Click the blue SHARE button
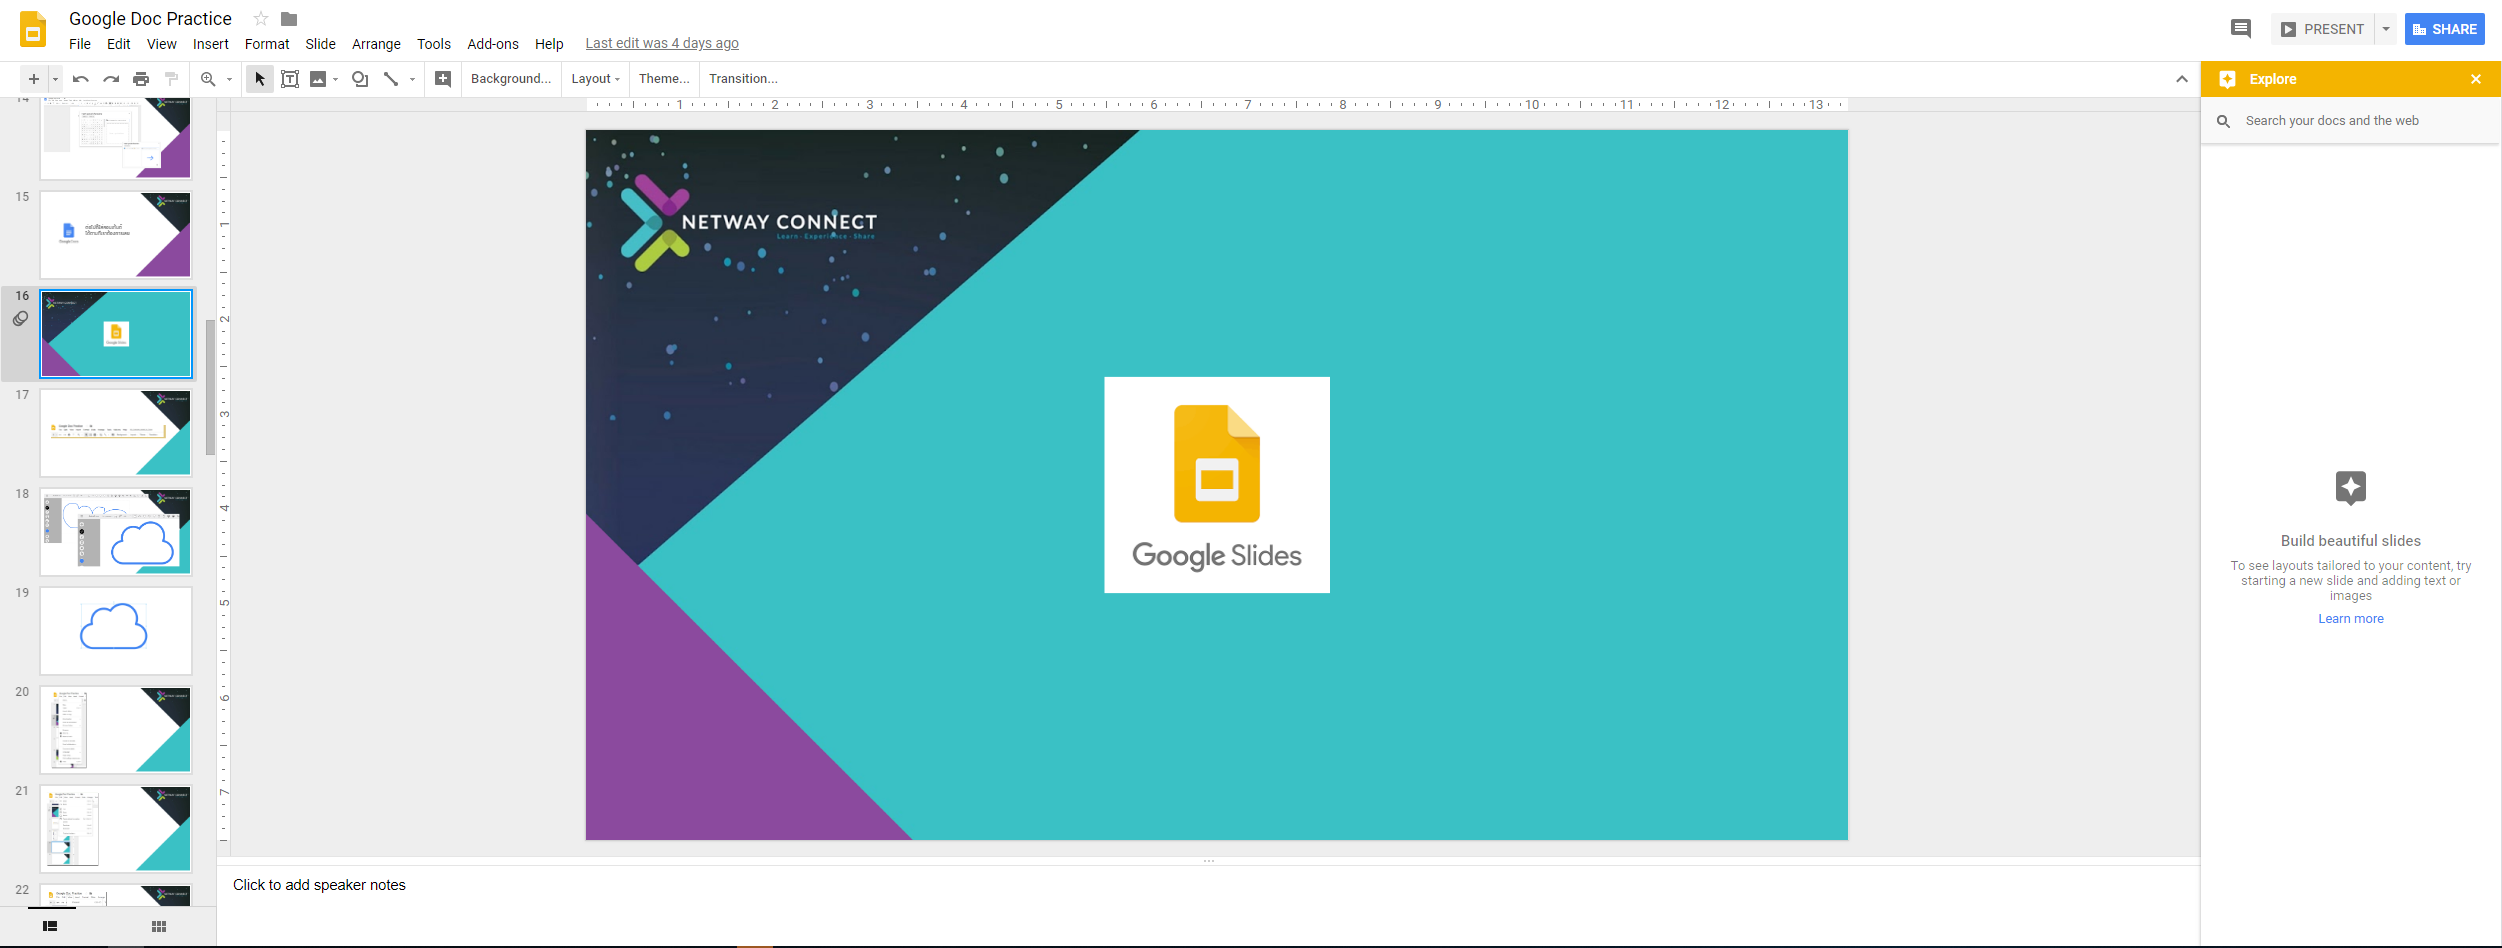Screen dimensions: 2502x948 [x=2444, y=29]
